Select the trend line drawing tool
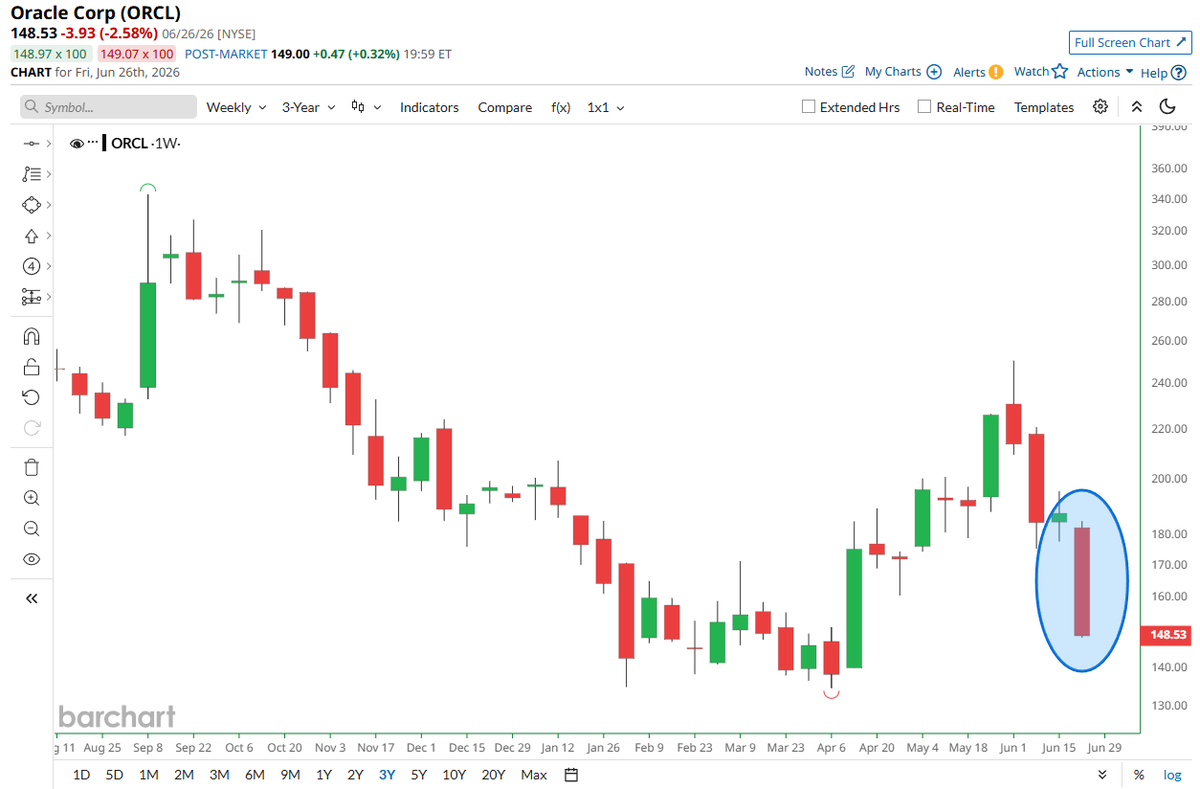1200x789 pixels. click(x=30, y=144)
